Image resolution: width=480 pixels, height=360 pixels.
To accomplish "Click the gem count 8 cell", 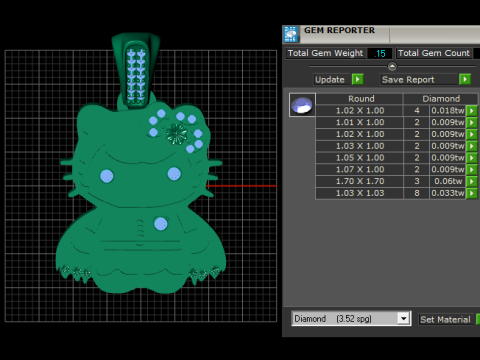I will [x=417, y=193].
